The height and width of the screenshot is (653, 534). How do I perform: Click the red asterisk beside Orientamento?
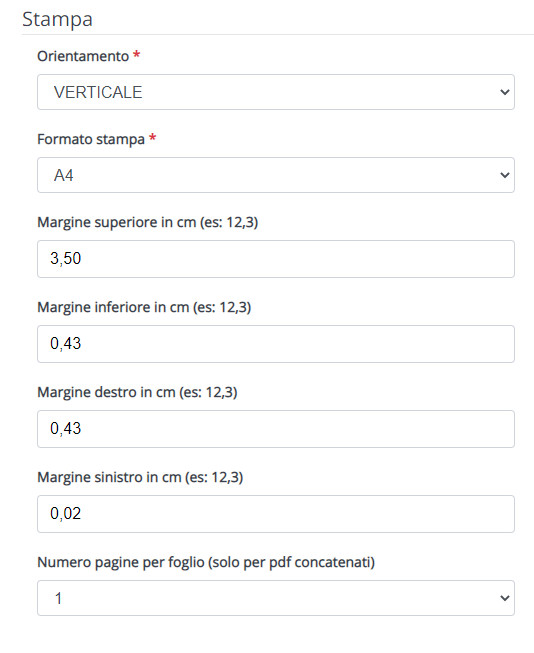[x=137, y=54]
